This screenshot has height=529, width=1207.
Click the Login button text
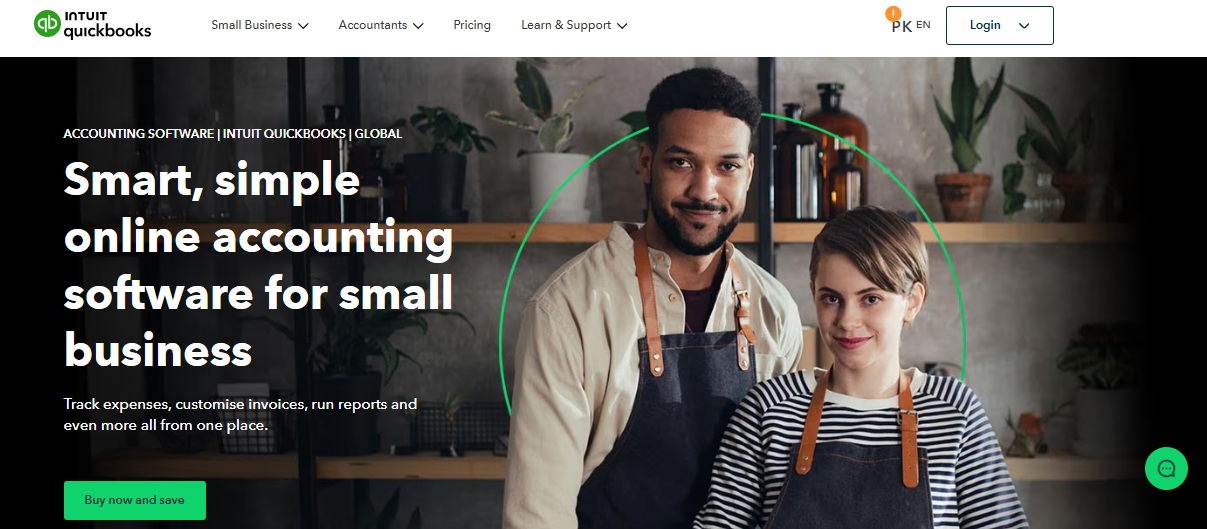tap(985, 25)
